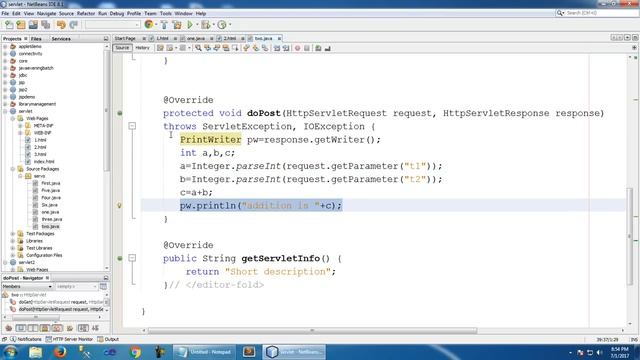Screen dimensions: 640x360
Task: Click the New Project toolbar icon
Action: [21, 25]
